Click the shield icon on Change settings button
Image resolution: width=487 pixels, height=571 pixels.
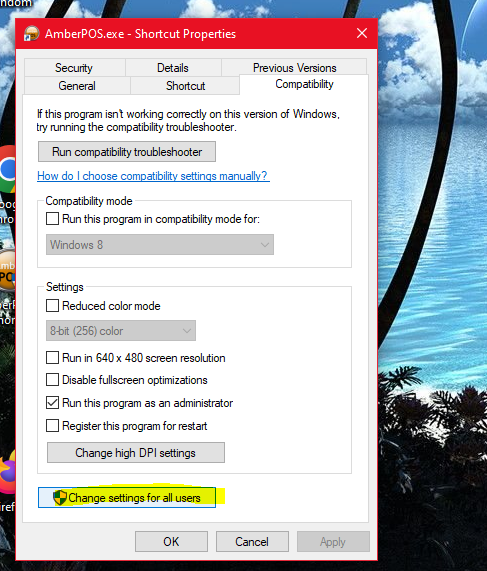[60, 497]
